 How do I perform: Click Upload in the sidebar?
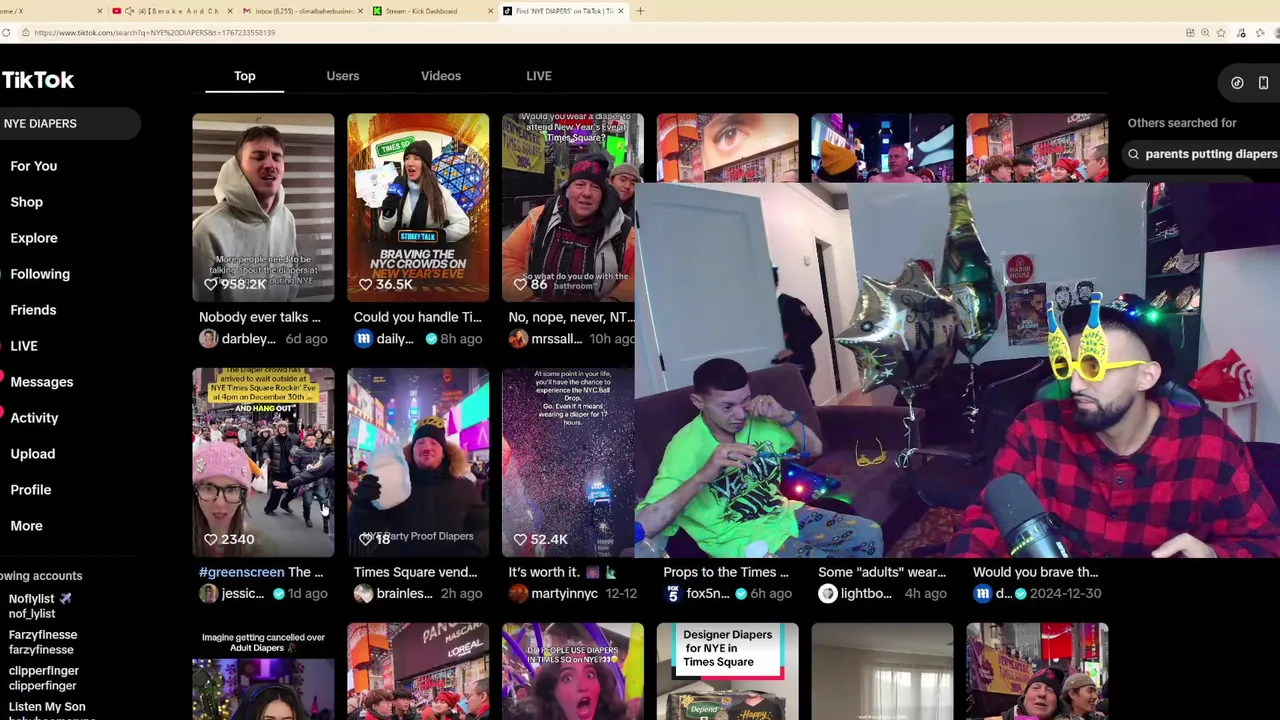33,454
